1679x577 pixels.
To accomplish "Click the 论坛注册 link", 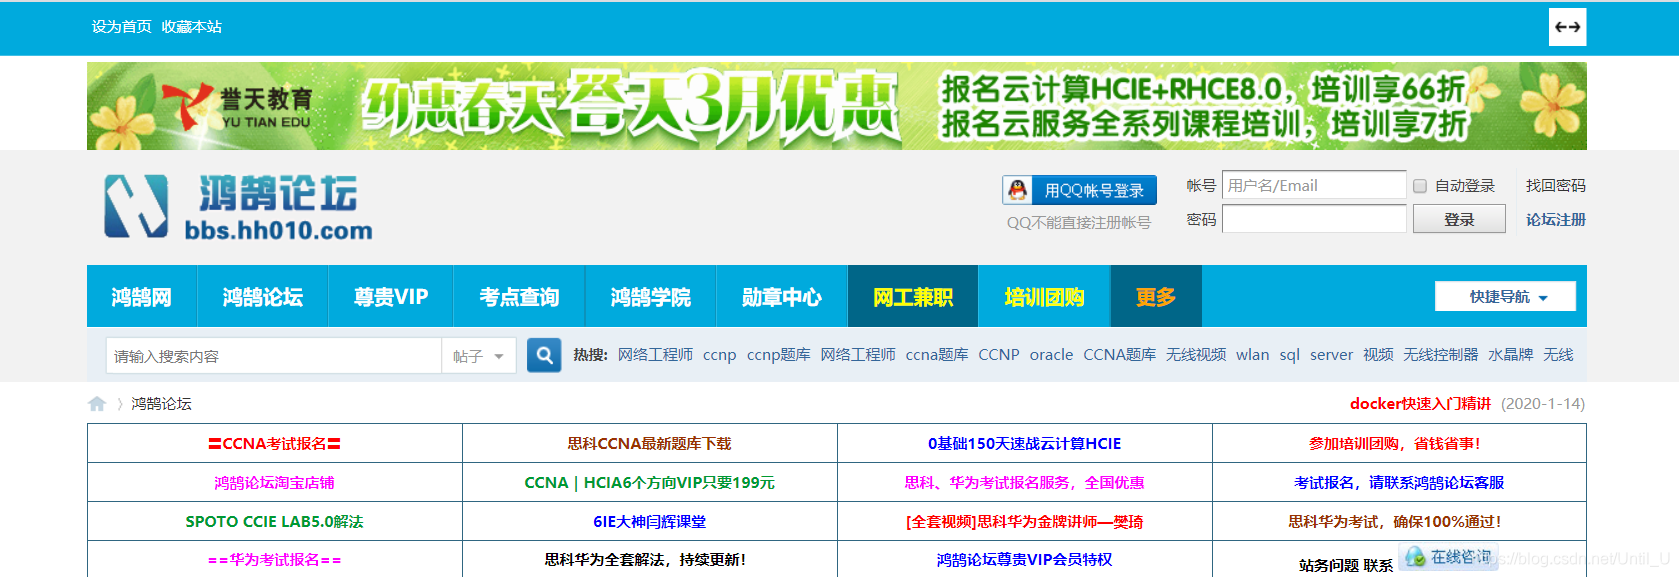I will click(1555, 220).
